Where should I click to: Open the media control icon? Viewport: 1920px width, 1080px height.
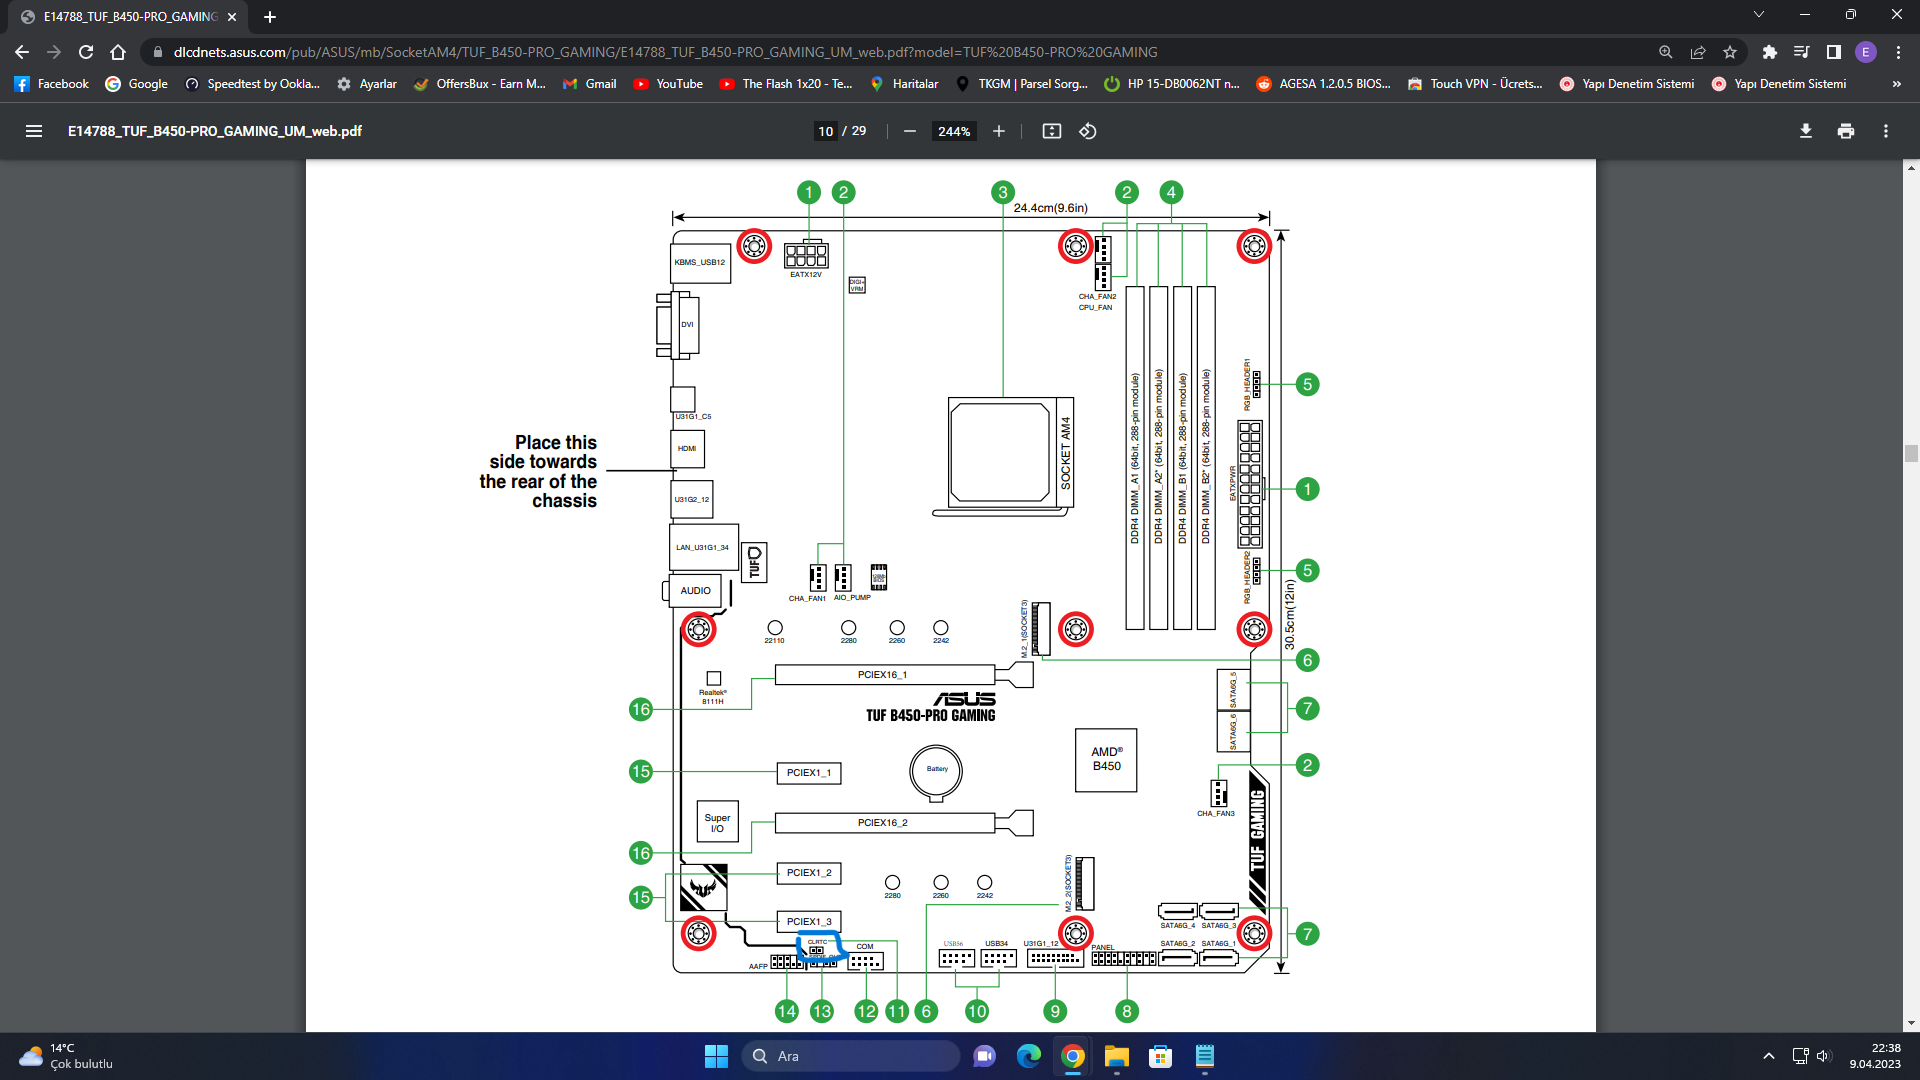(x=1802, y=52)
